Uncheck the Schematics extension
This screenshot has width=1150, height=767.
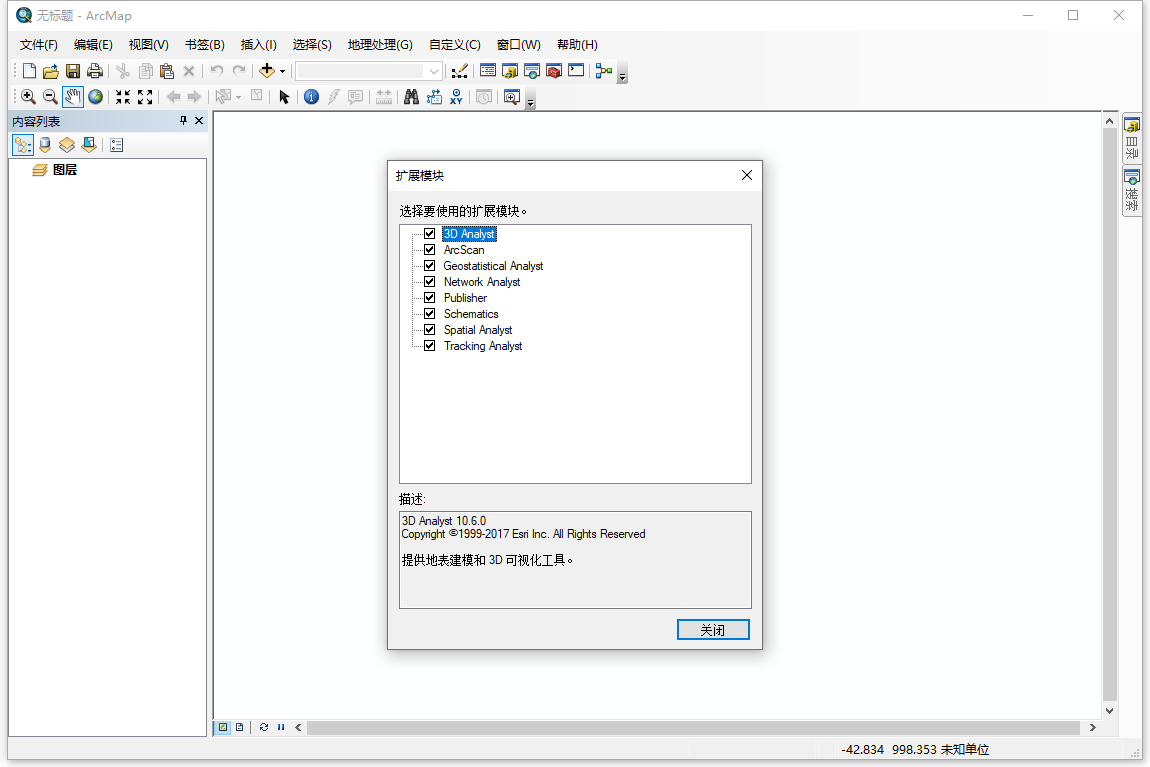430,314
